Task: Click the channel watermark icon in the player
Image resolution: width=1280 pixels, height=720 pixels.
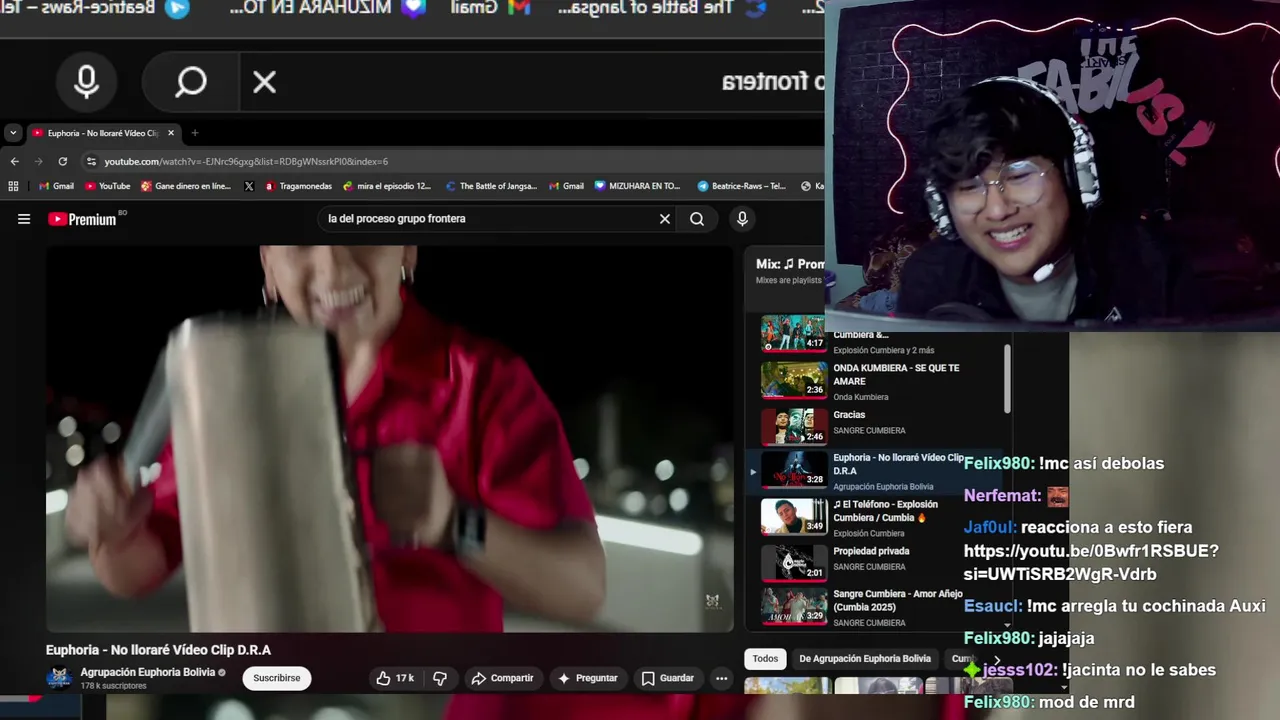Action: [712, 601]
